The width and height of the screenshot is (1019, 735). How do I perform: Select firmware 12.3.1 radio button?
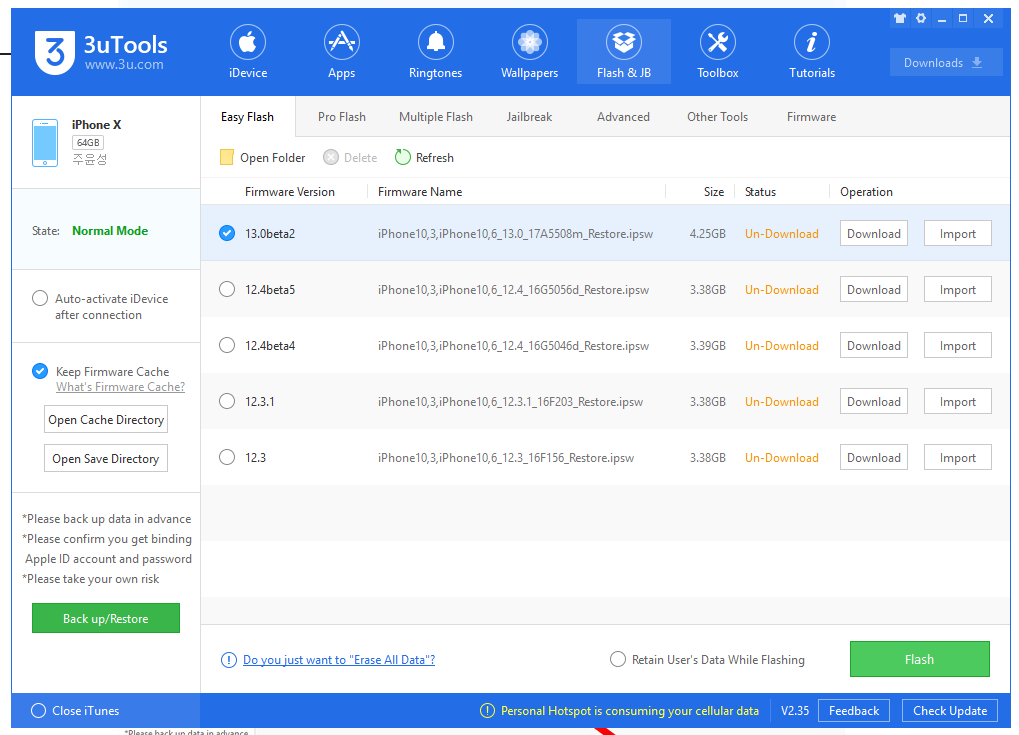[227, 401]
